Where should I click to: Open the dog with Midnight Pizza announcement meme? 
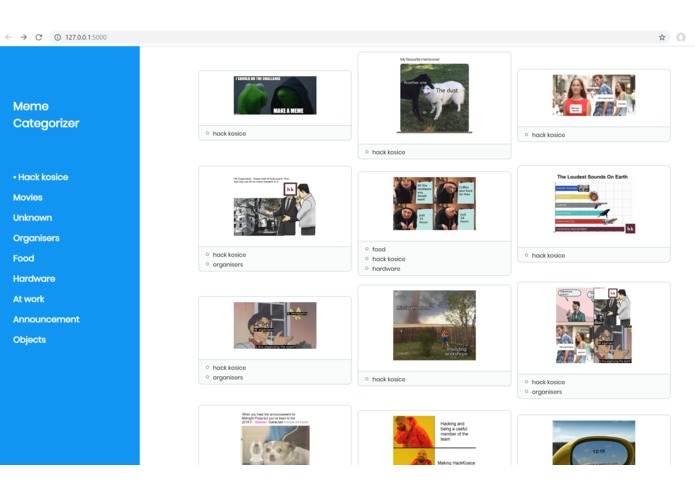point(275,439)
